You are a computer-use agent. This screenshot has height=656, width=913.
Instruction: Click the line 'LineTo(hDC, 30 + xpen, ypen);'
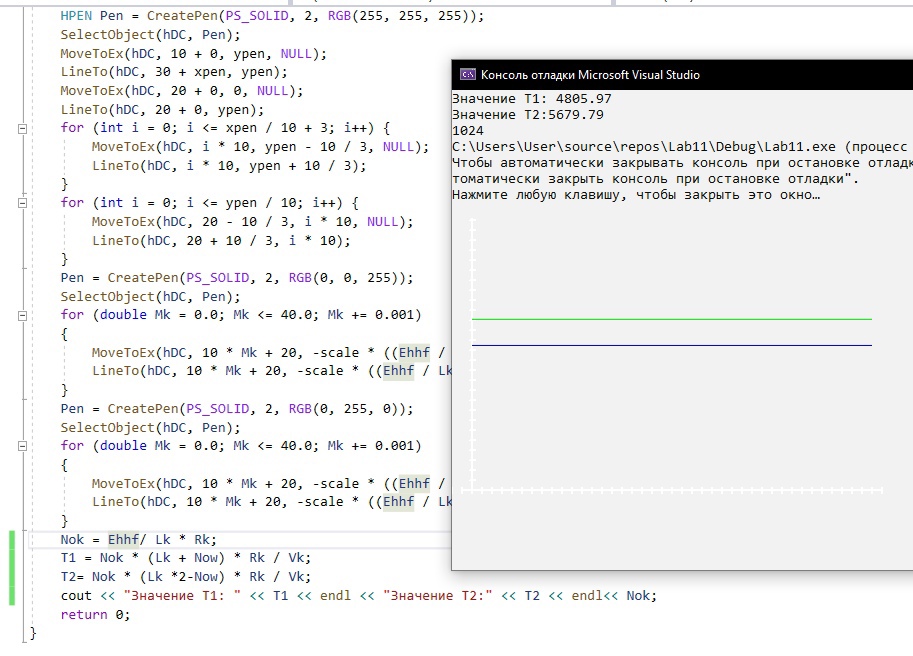point(174,72)
